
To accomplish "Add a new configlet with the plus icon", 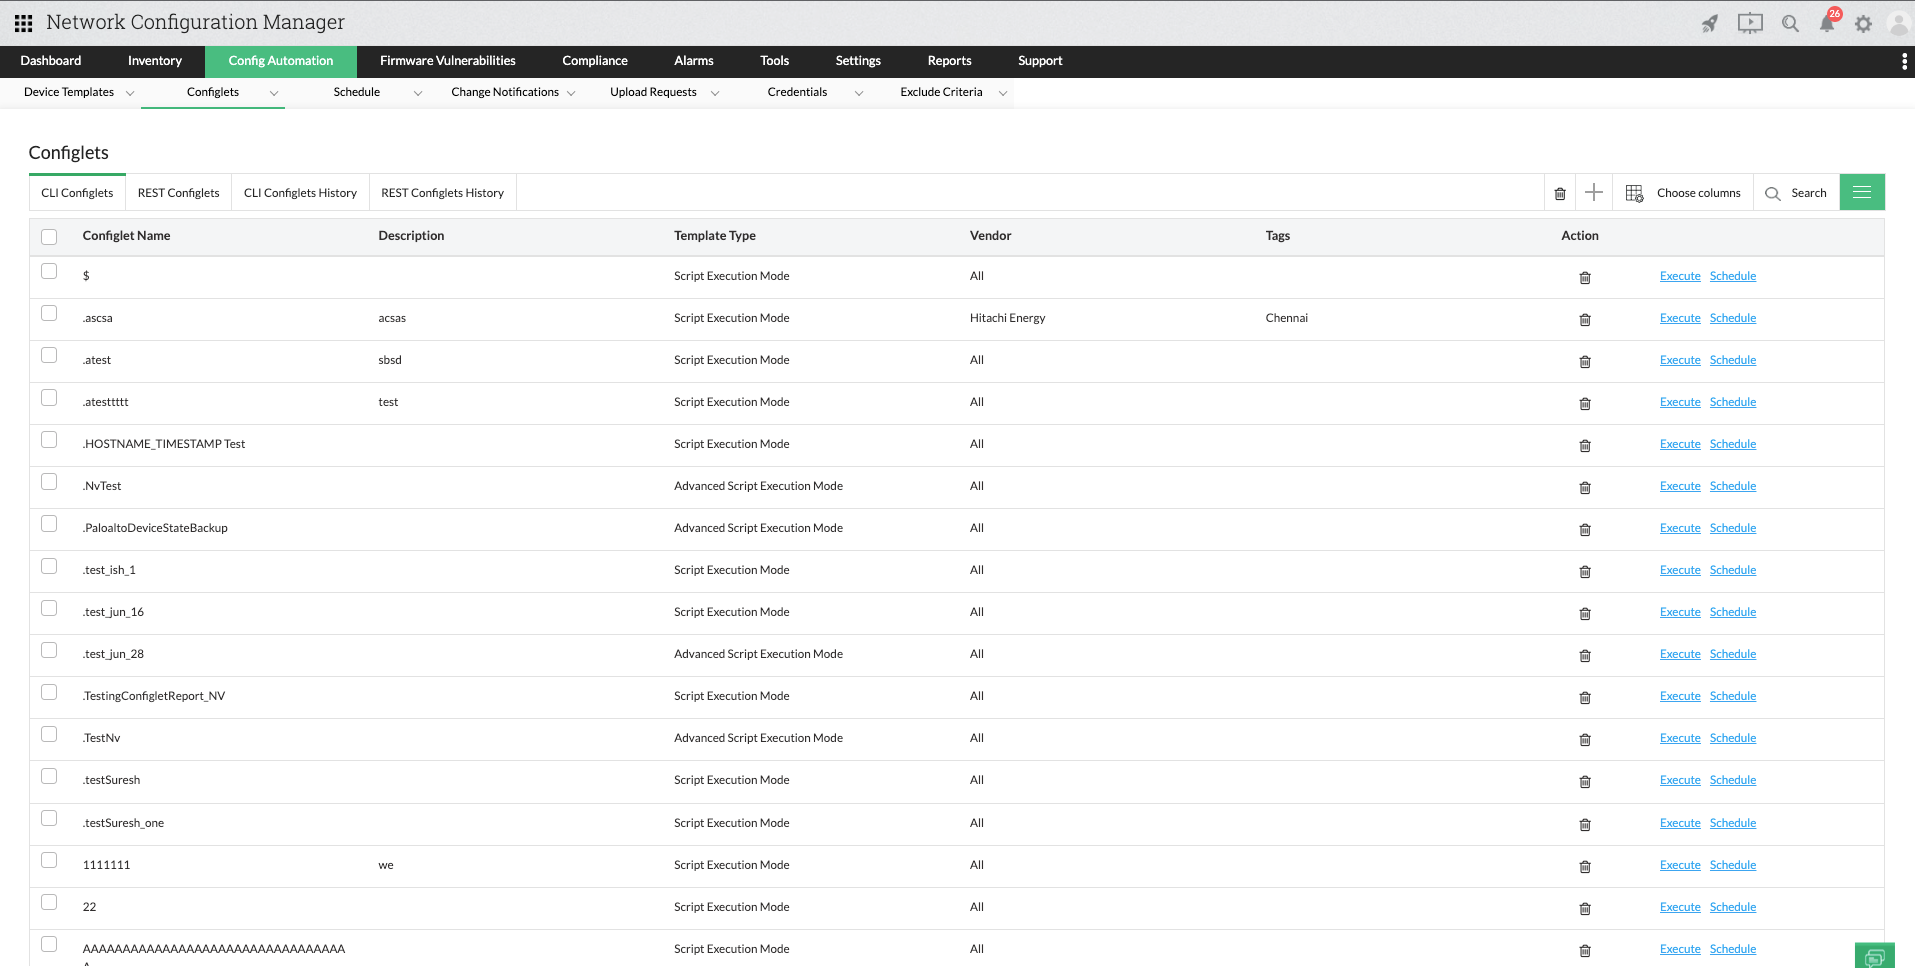I will pos(1594,192).
